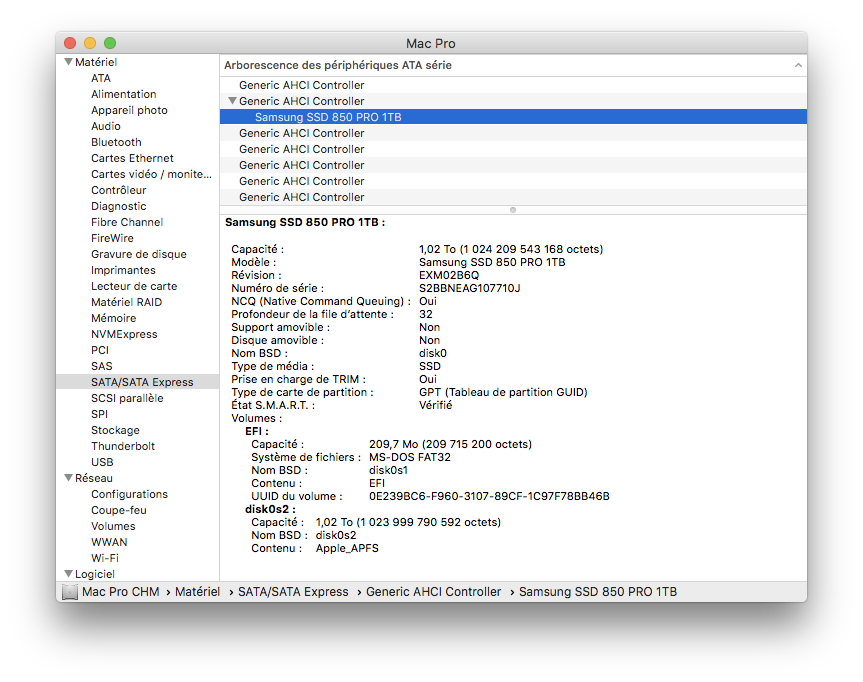This screenshot has width=863, height=682.
Task: Click the serial number S2BBNEAG107710J
Action: [469, 288]
